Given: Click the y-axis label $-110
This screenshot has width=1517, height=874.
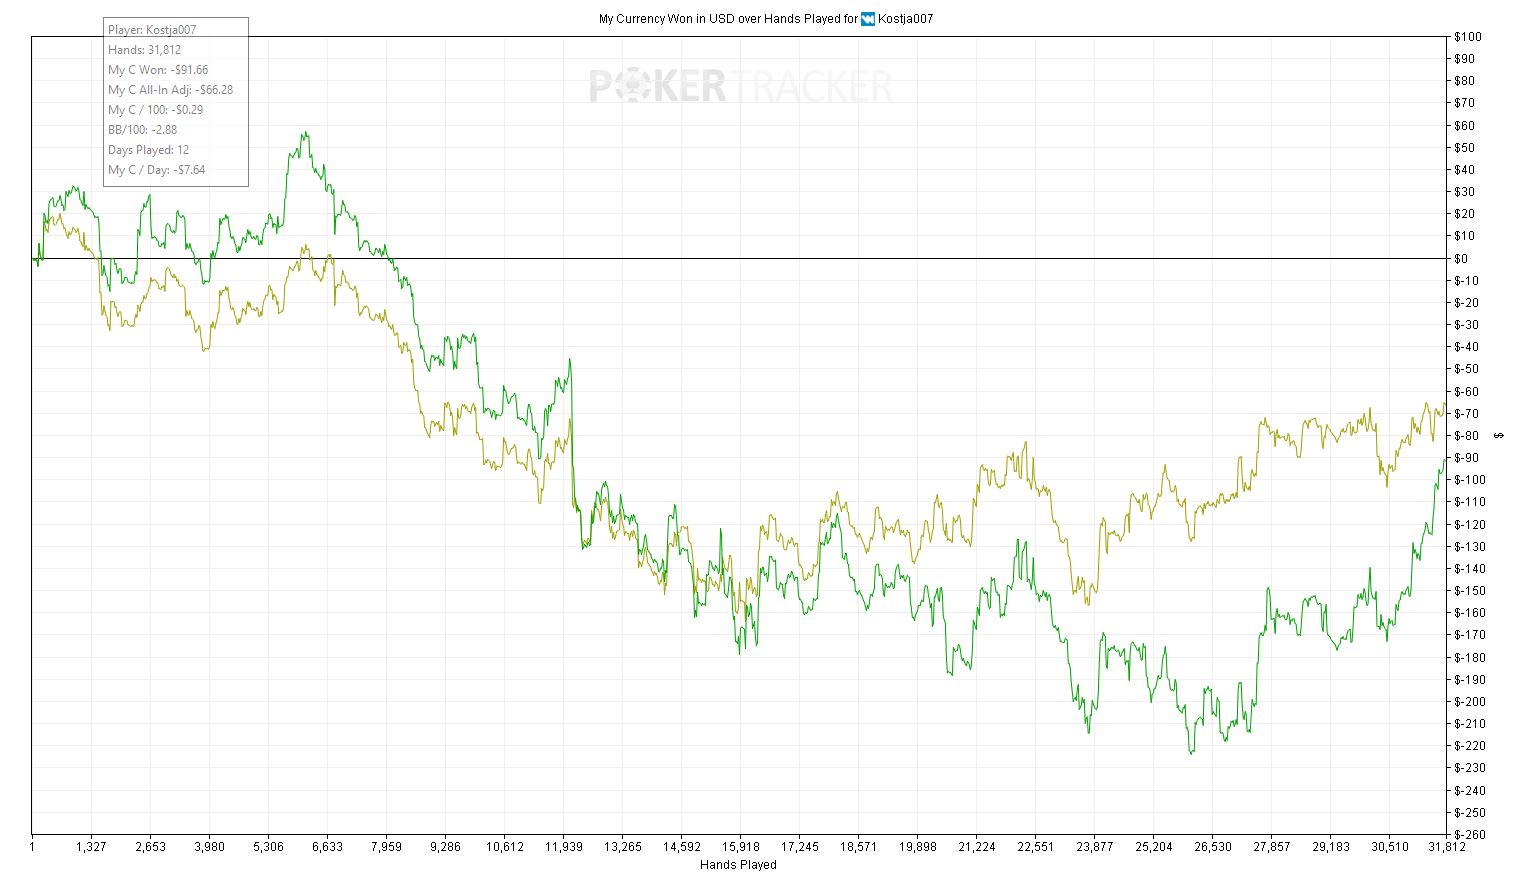Looking at the screenshot, I should 1470,502.
